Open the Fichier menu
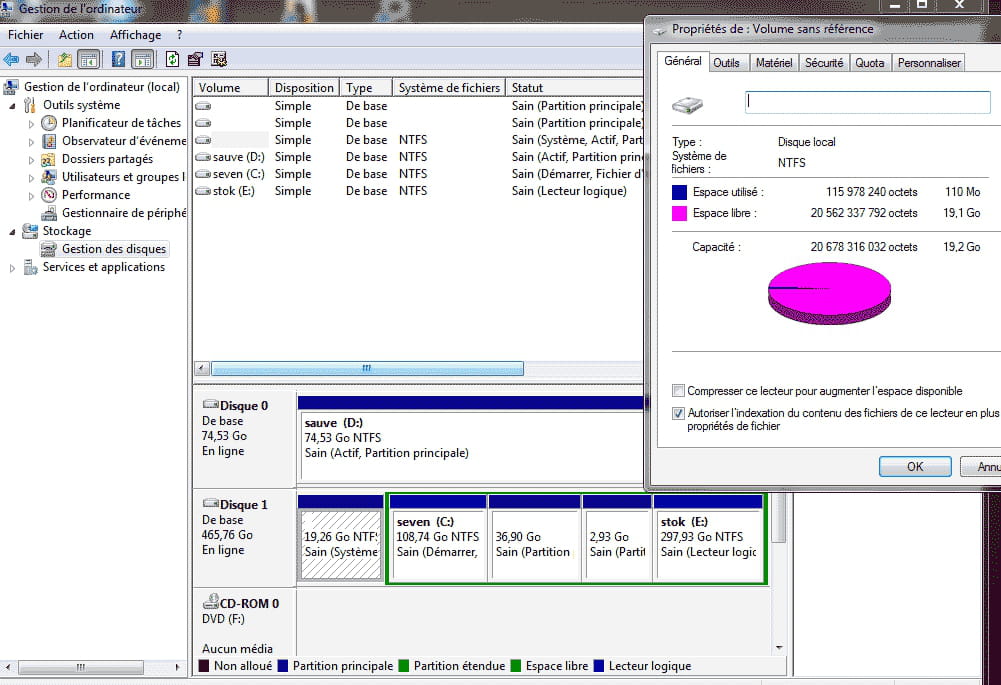This screenshot has height=685, width=1001. point(26,35)
